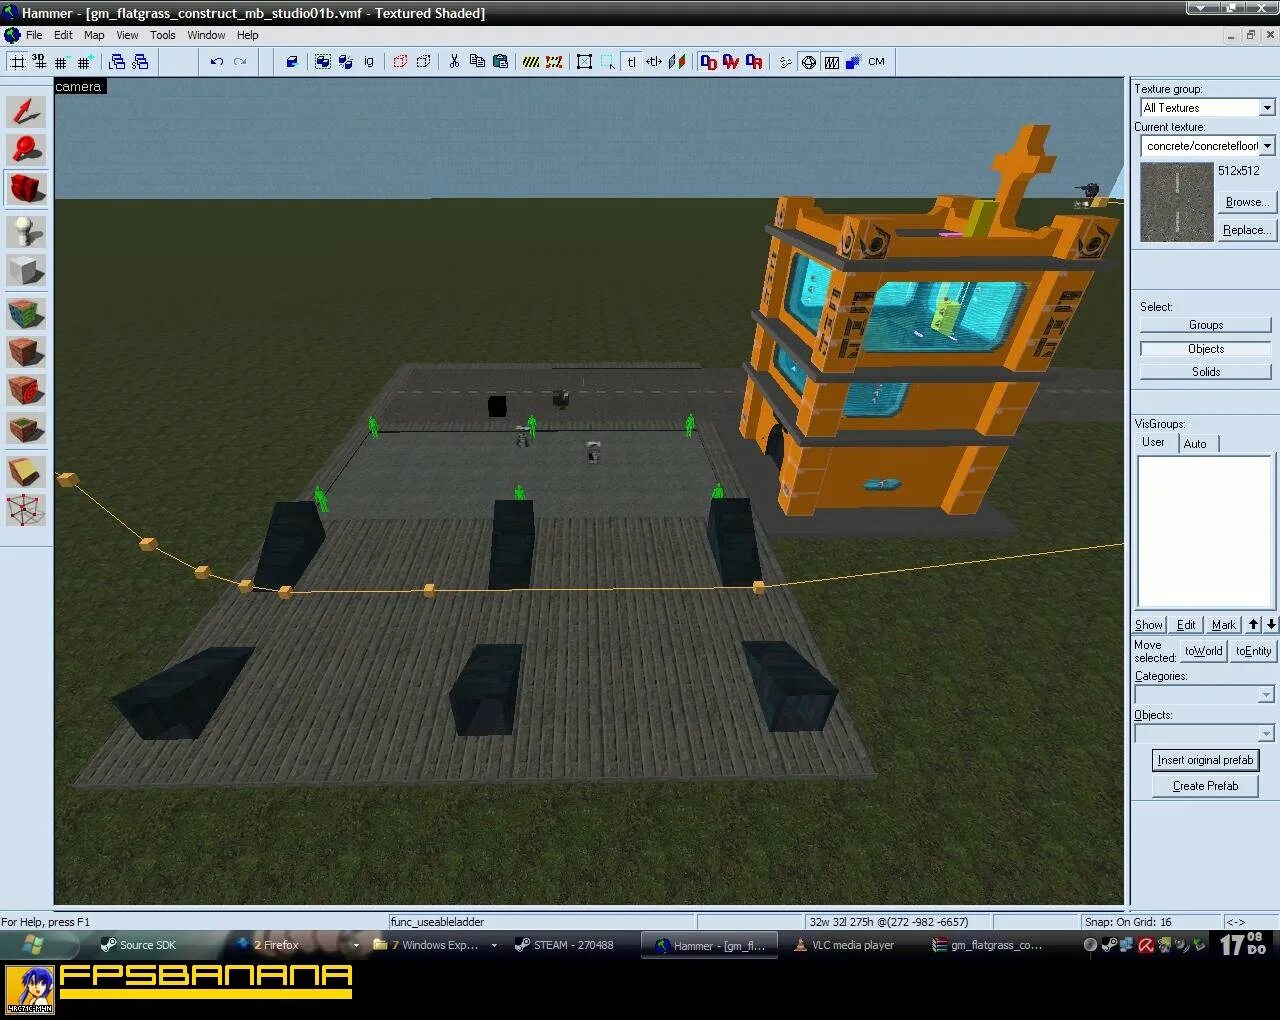The height and width of the screenshot is (1020, 1280).
Task: Move visgroup down with arrow button
Action: point(1271,625)
